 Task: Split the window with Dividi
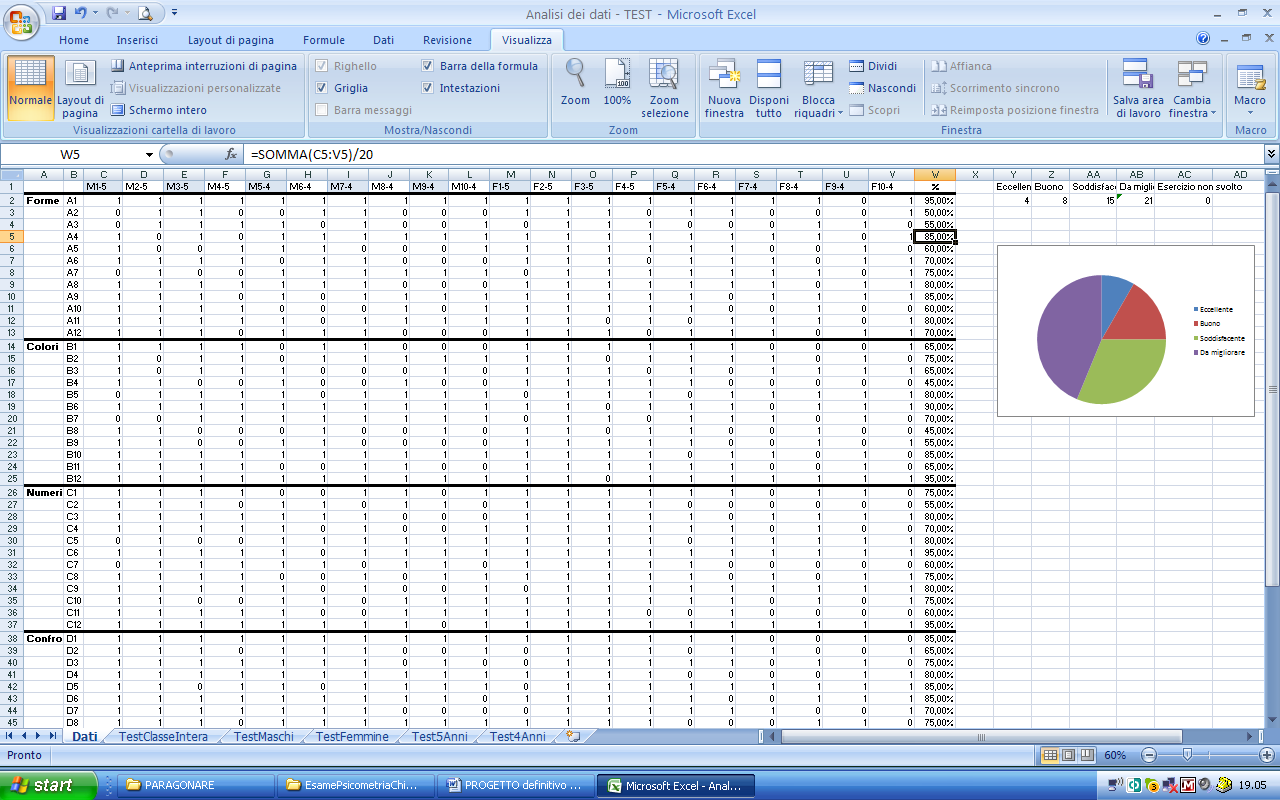pos(873,66)
